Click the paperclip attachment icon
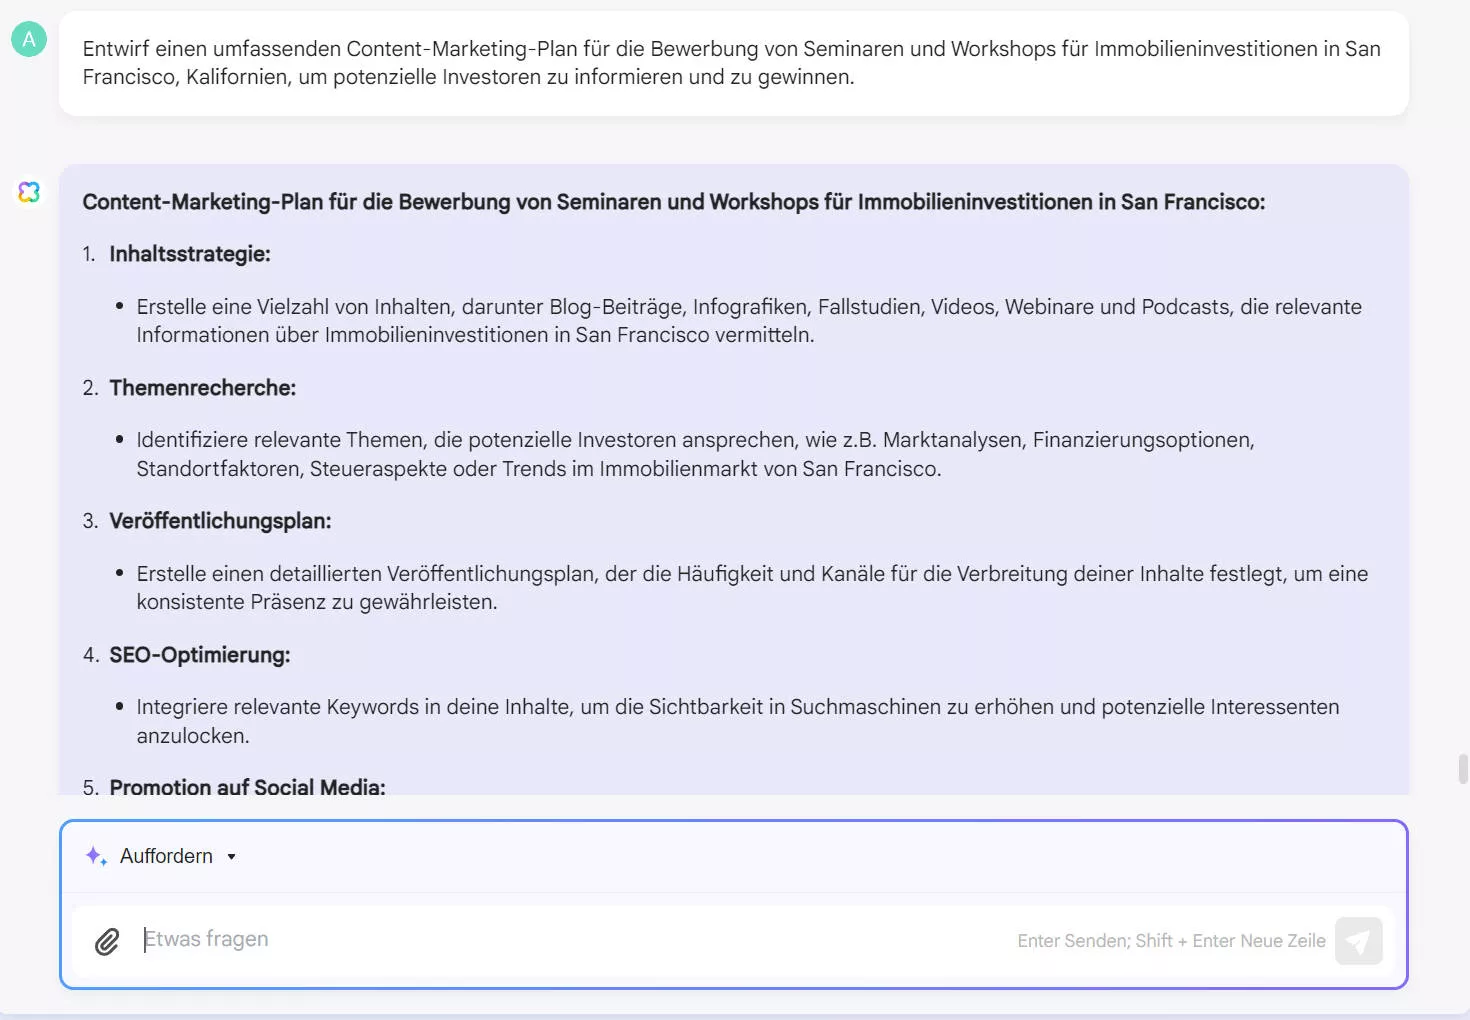The width and height of the screenshot is (1470, 1020). (x=106, y=941)
